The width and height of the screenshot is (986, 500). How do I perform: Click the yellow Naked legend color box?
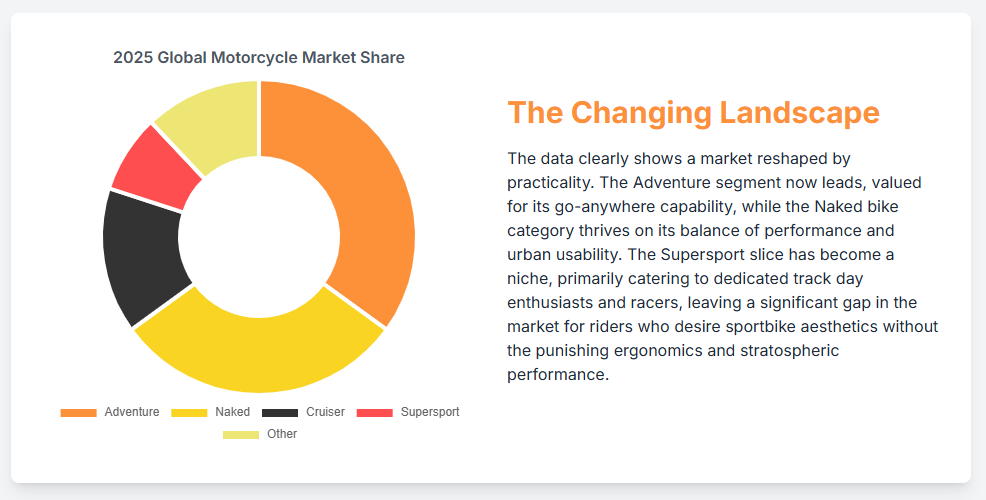coord(189,412)
